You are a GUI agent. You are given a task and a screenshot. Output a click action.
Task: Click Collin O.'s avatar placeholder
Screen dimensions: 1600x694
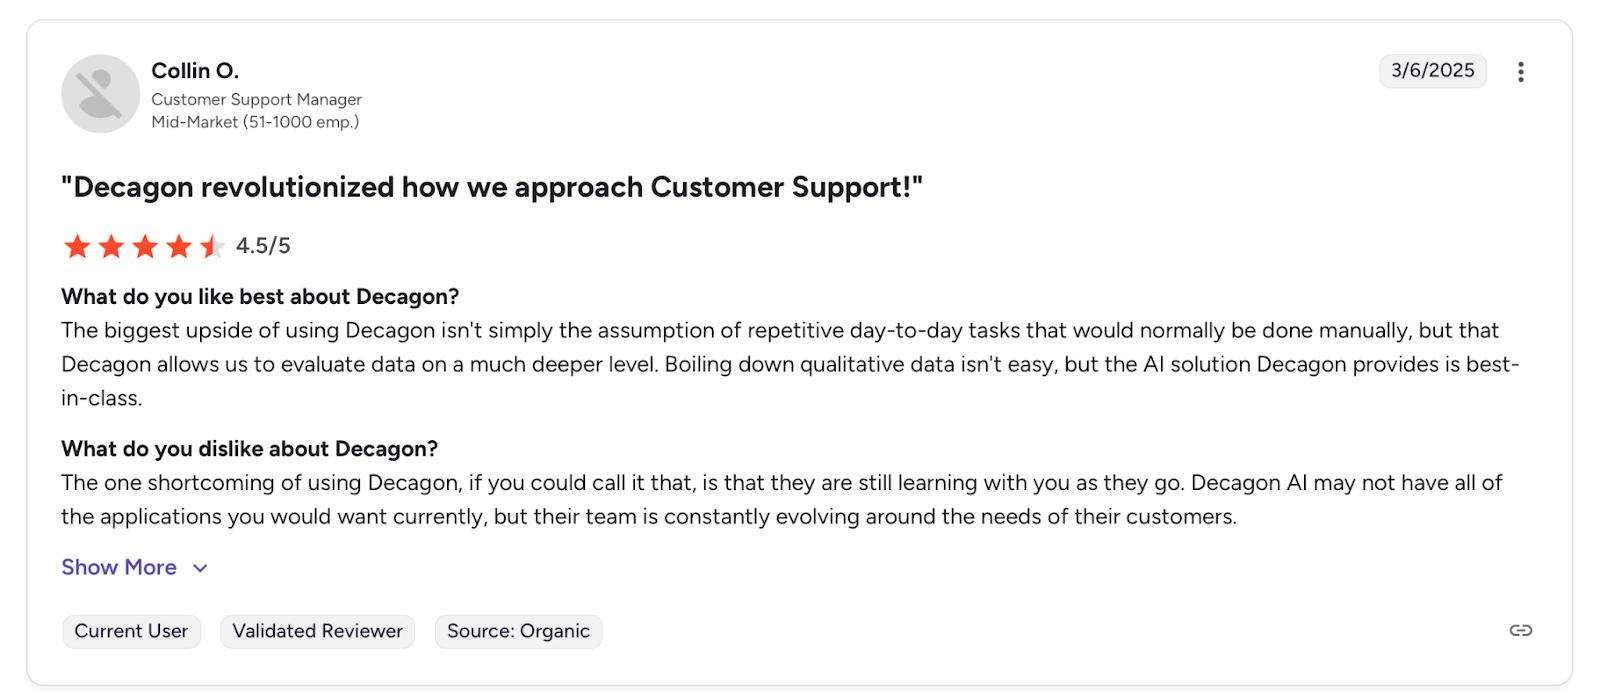(100, 94)
